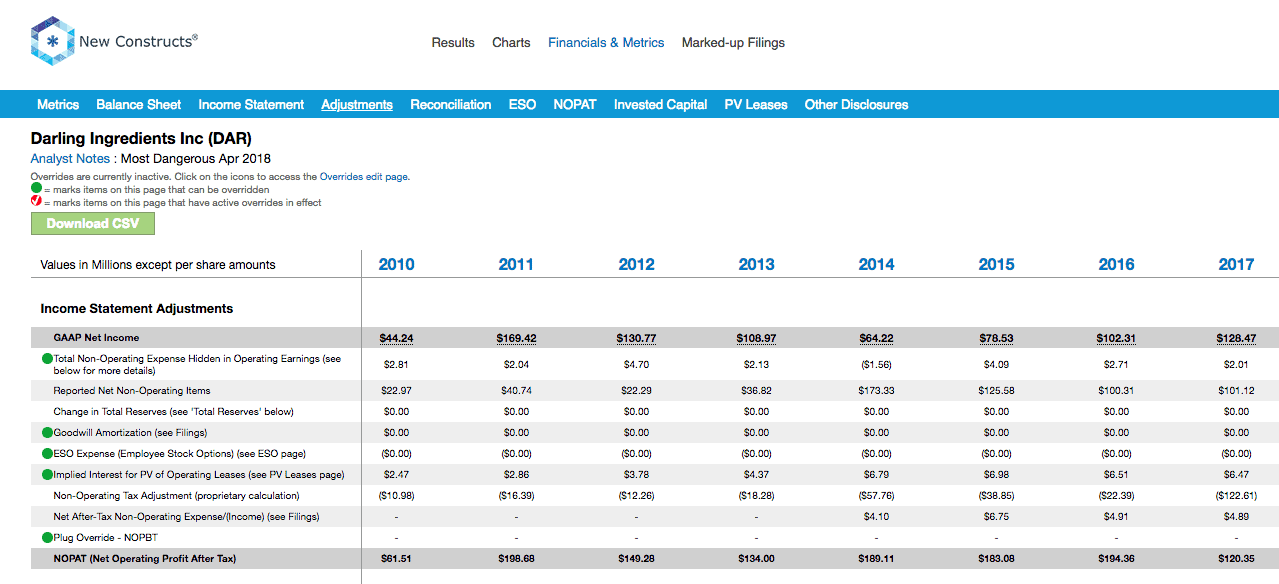Screen dimensions: 1279x584
Task: Click the 2013 column header
Action: point(756,264)
